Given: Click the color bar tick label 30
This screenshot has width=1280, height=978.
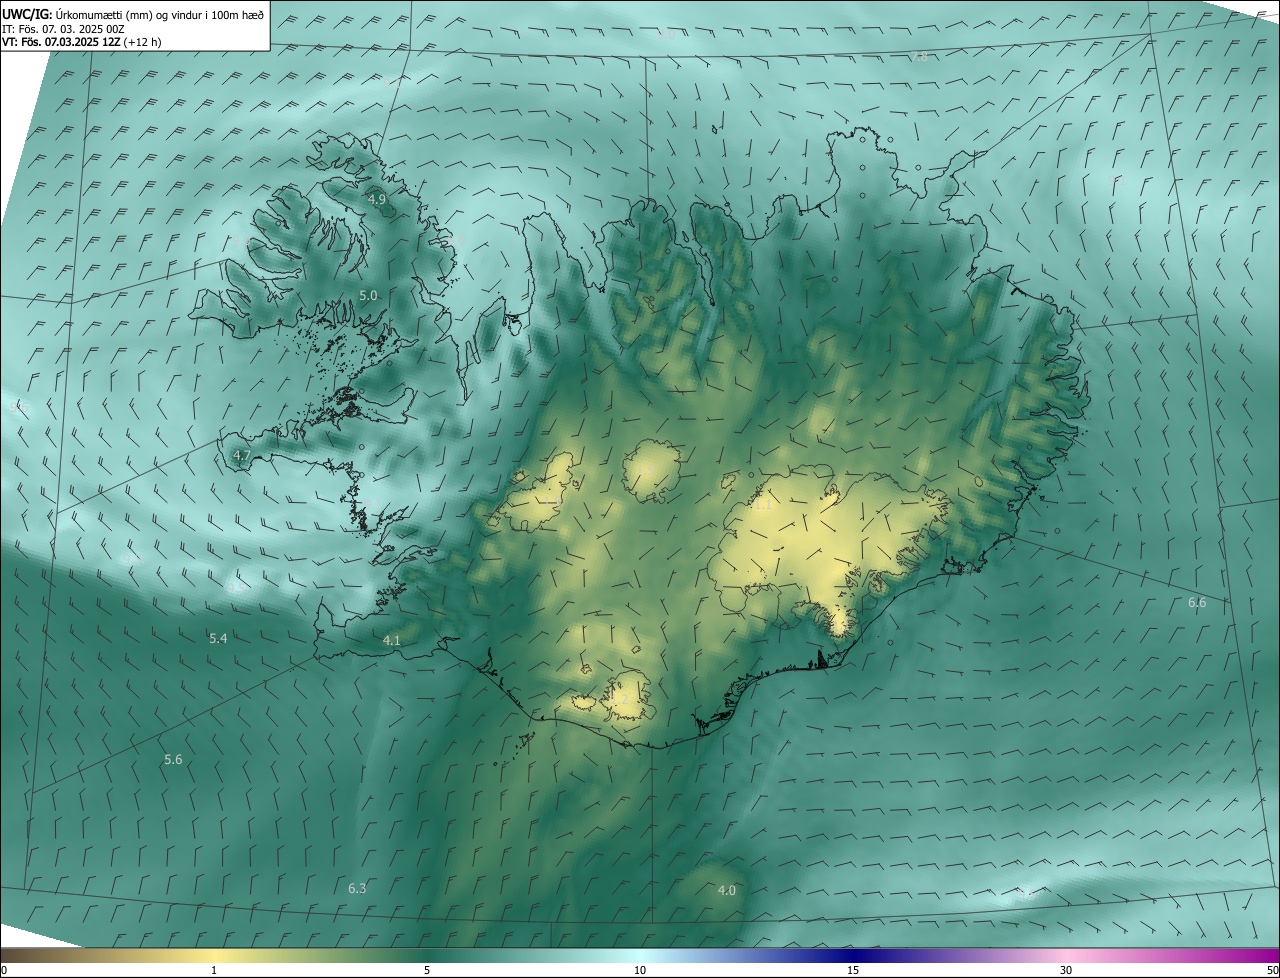Looking at the screenshot, I should [x=1066, y=971].
